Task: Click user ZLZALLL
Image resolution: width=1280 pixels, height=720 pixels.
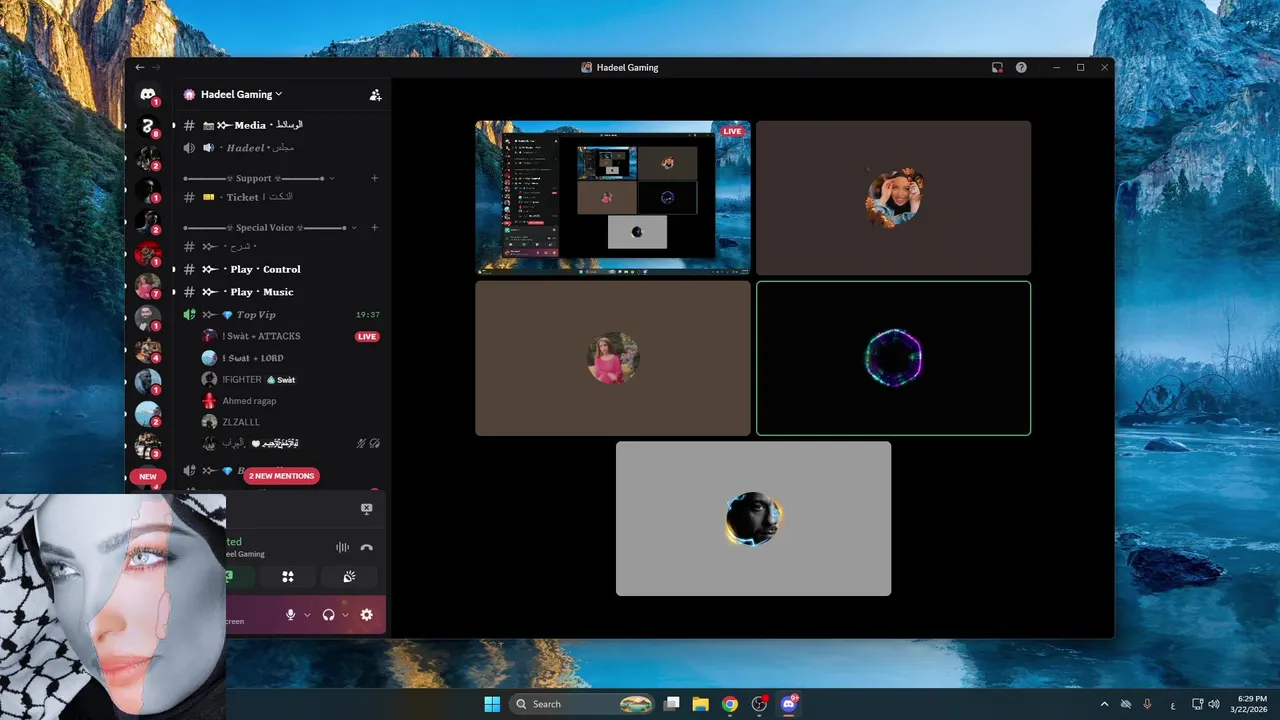Action: [x=240, y=422]
